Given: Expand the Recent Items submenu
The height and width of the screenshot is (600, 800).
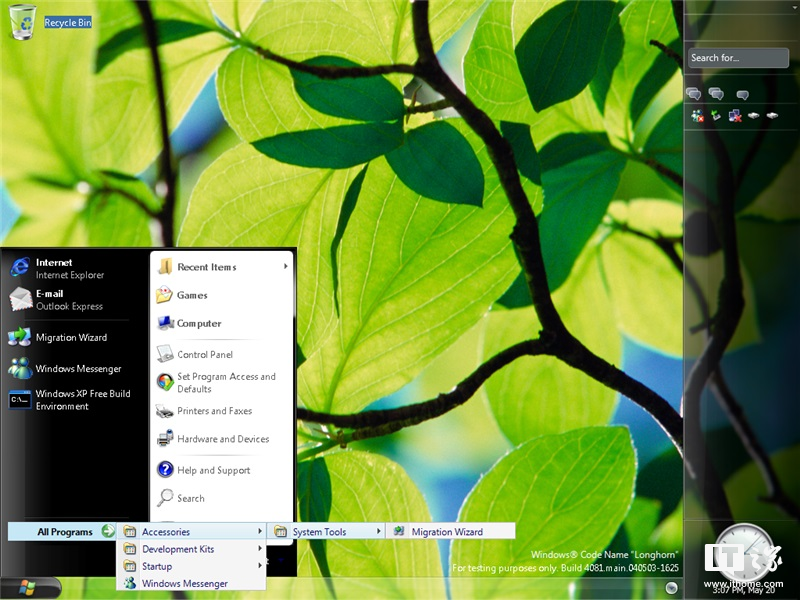Looking at the screenshot, I should coord(223,267).
